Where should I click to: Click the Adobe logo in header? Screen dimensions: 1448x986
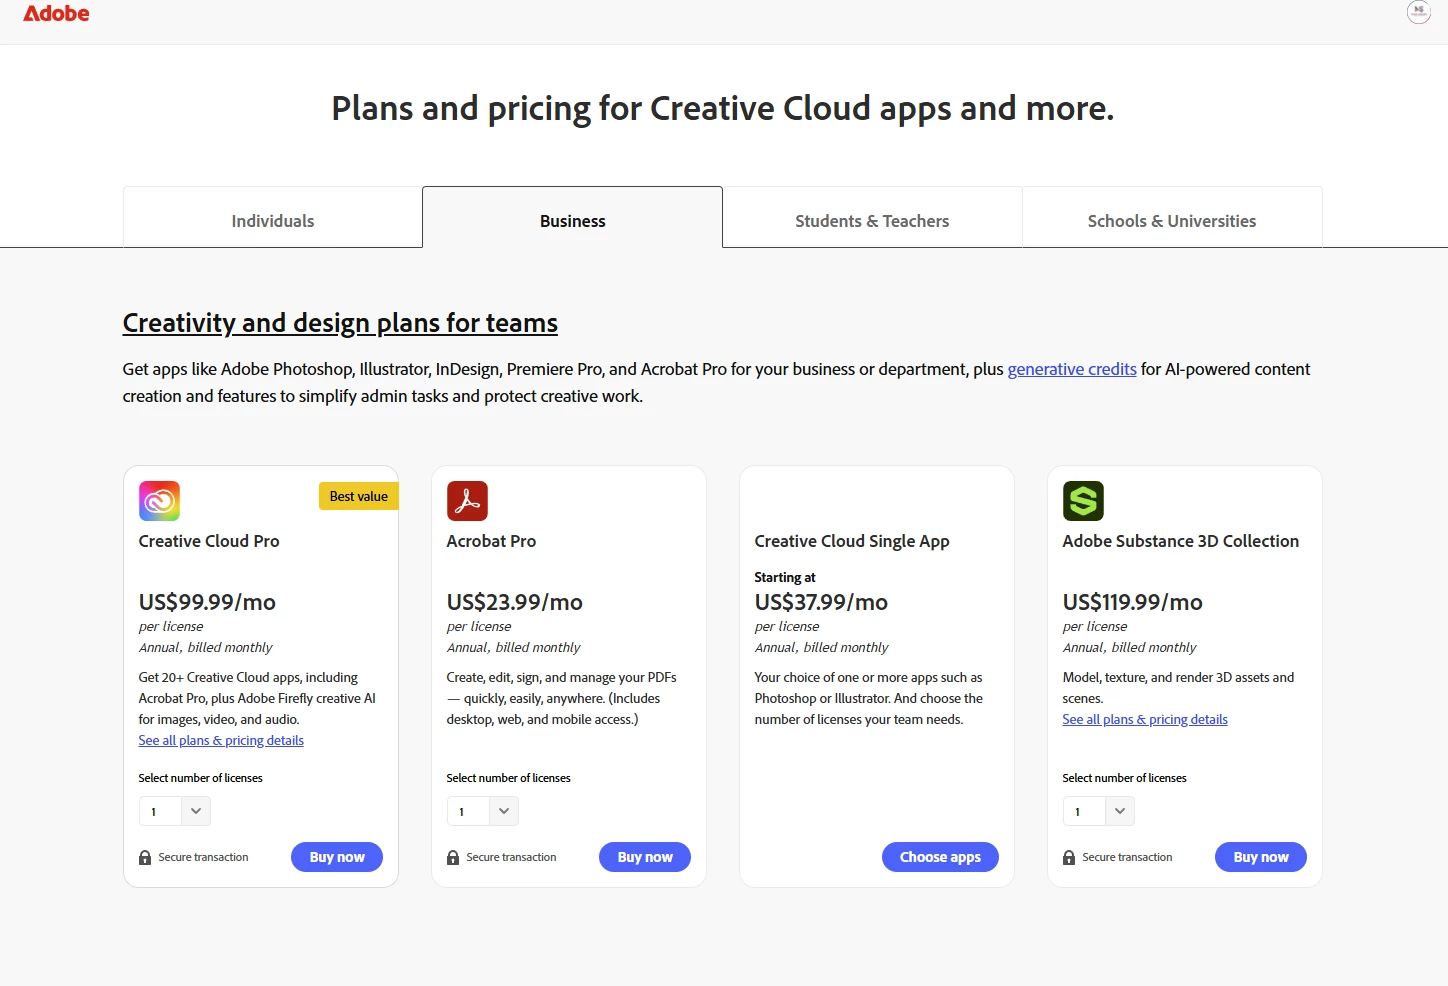click(56, 13)
